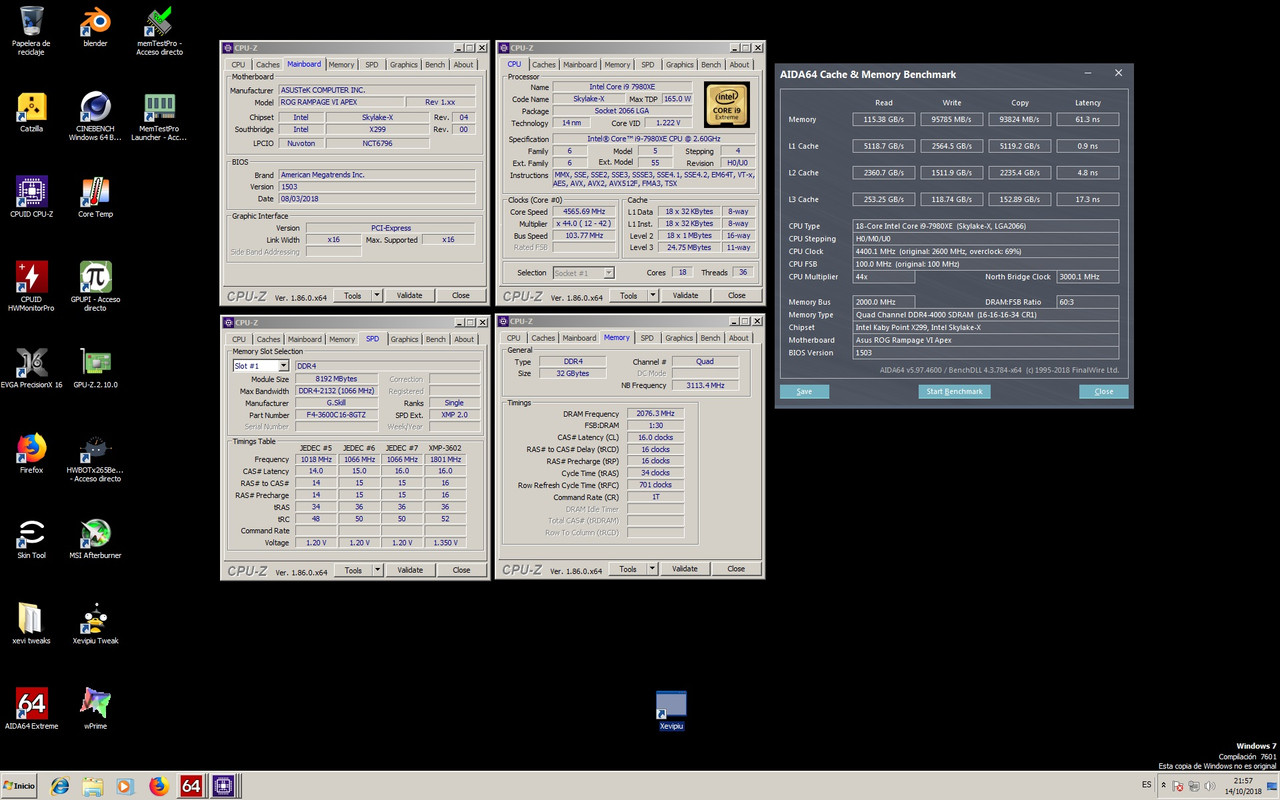Image resolution: width=1280 pixels, height=800 pixels.
Task: Click Part Number F4-3600C16-8GTZ field
Action: click(x=335, y=415)
